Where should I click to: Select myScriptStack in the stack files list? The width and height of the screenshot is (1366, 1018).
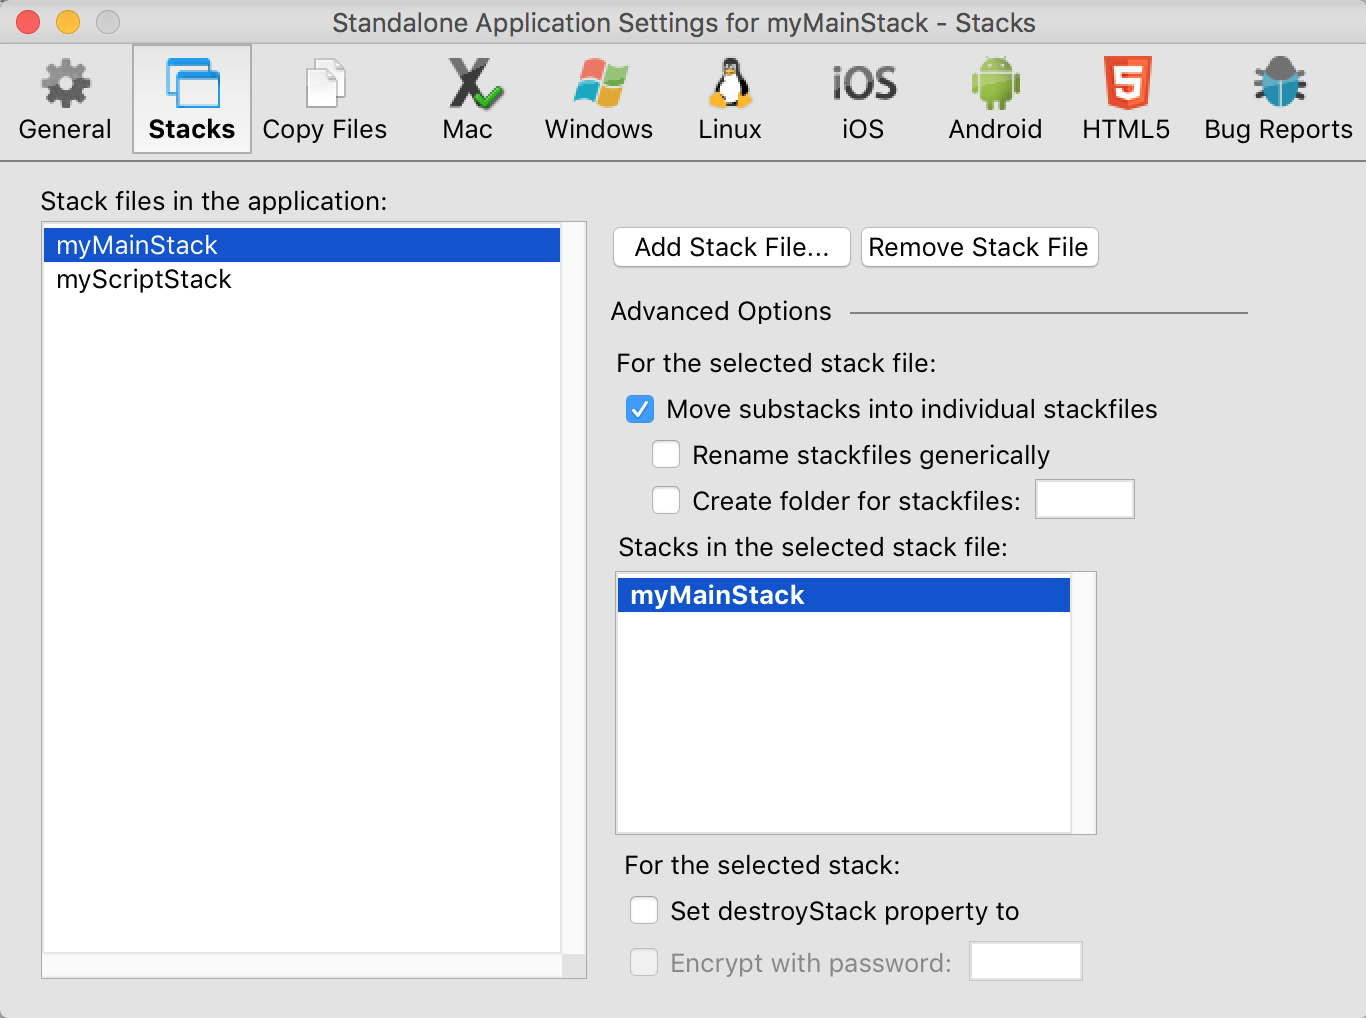click(x=144, y=280)
